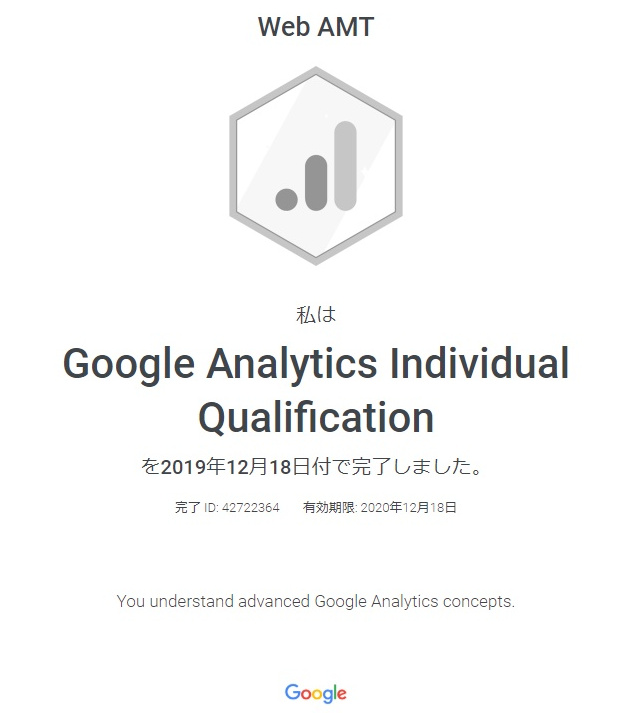Click the colored Google logo at the bottom

click(x=316, y=692)
